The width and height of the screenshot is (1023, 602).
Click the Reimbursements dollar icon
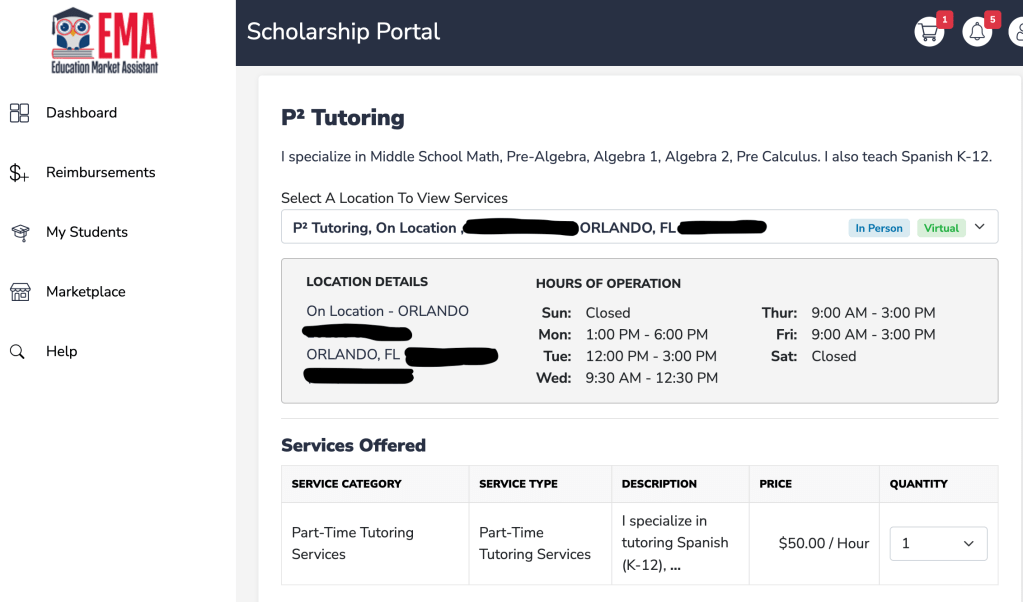(x=19, y=173)
